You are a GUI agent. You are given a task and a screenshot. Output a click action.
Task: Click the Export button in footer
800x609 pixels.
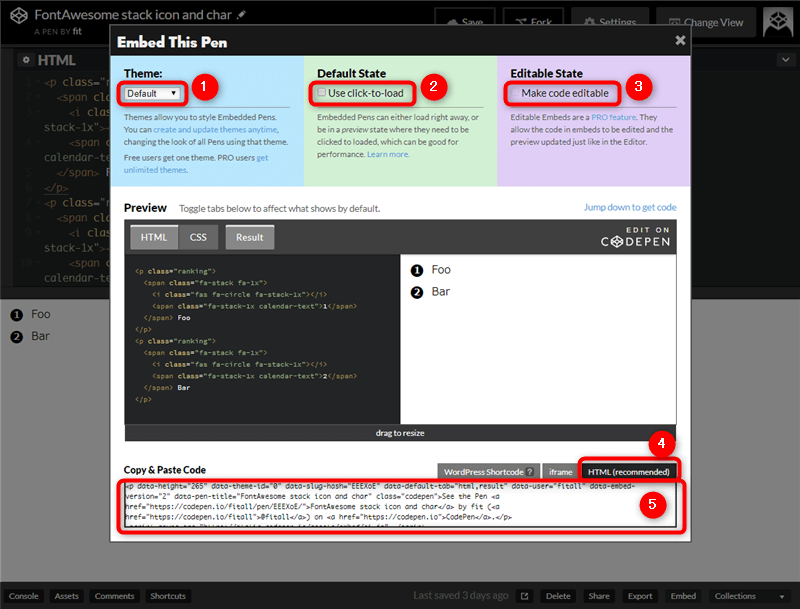point(639,596)
